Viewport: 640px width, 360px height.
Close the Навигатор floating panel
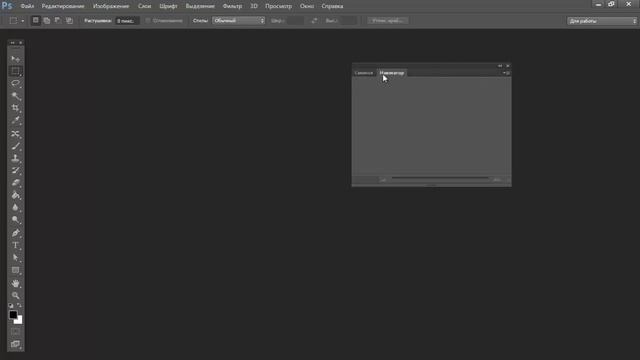tap(508, 66)
